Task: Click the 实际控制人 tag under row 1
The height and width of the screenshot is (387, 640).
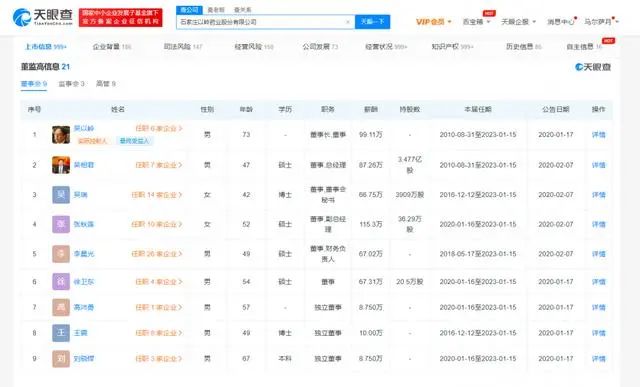Action: [x=92, y=141]
